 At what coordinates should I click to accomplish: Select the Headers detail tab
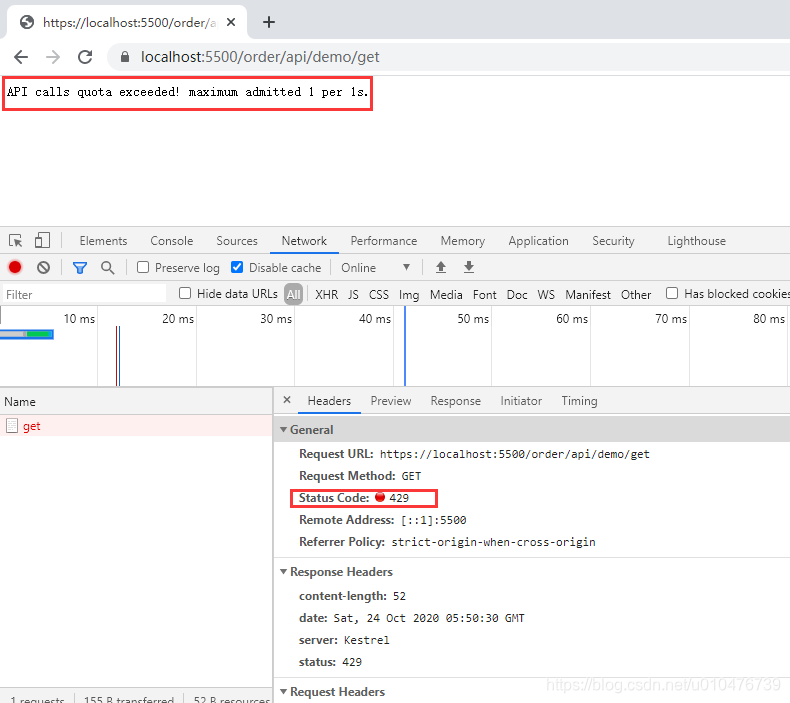pyautogui.click(x=329, y=401)
